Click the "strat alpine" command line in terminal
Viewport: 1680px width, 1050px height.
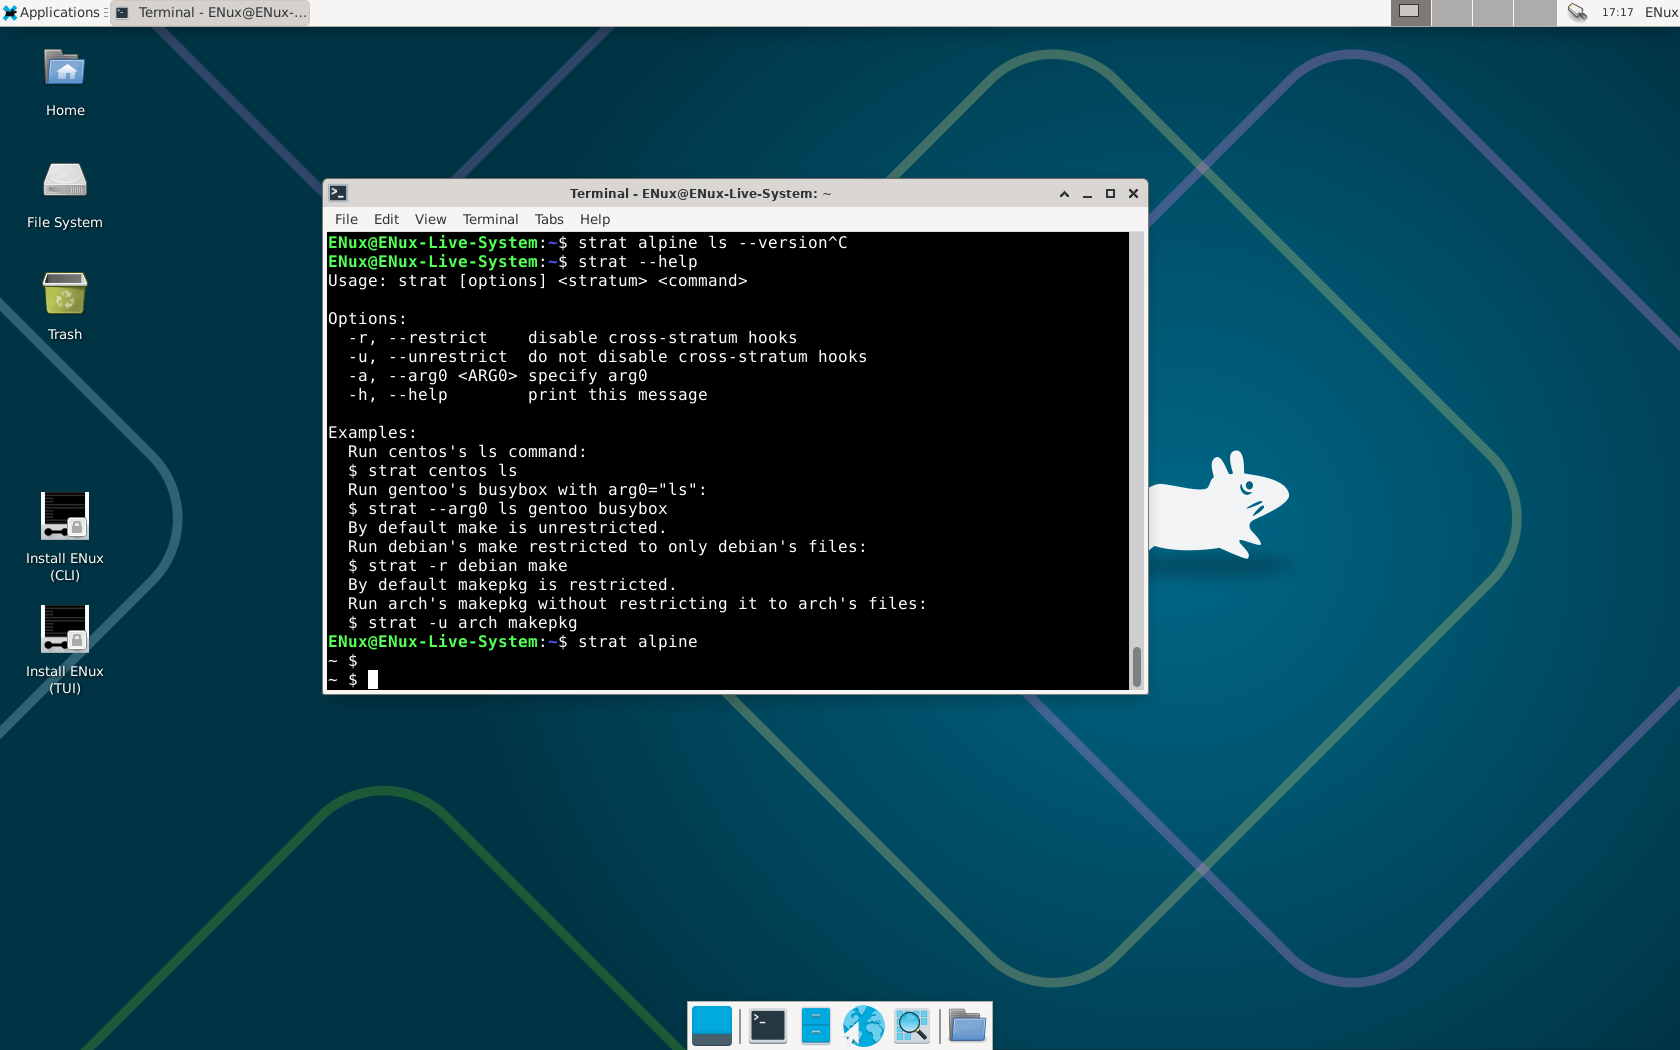pos(513,642)
